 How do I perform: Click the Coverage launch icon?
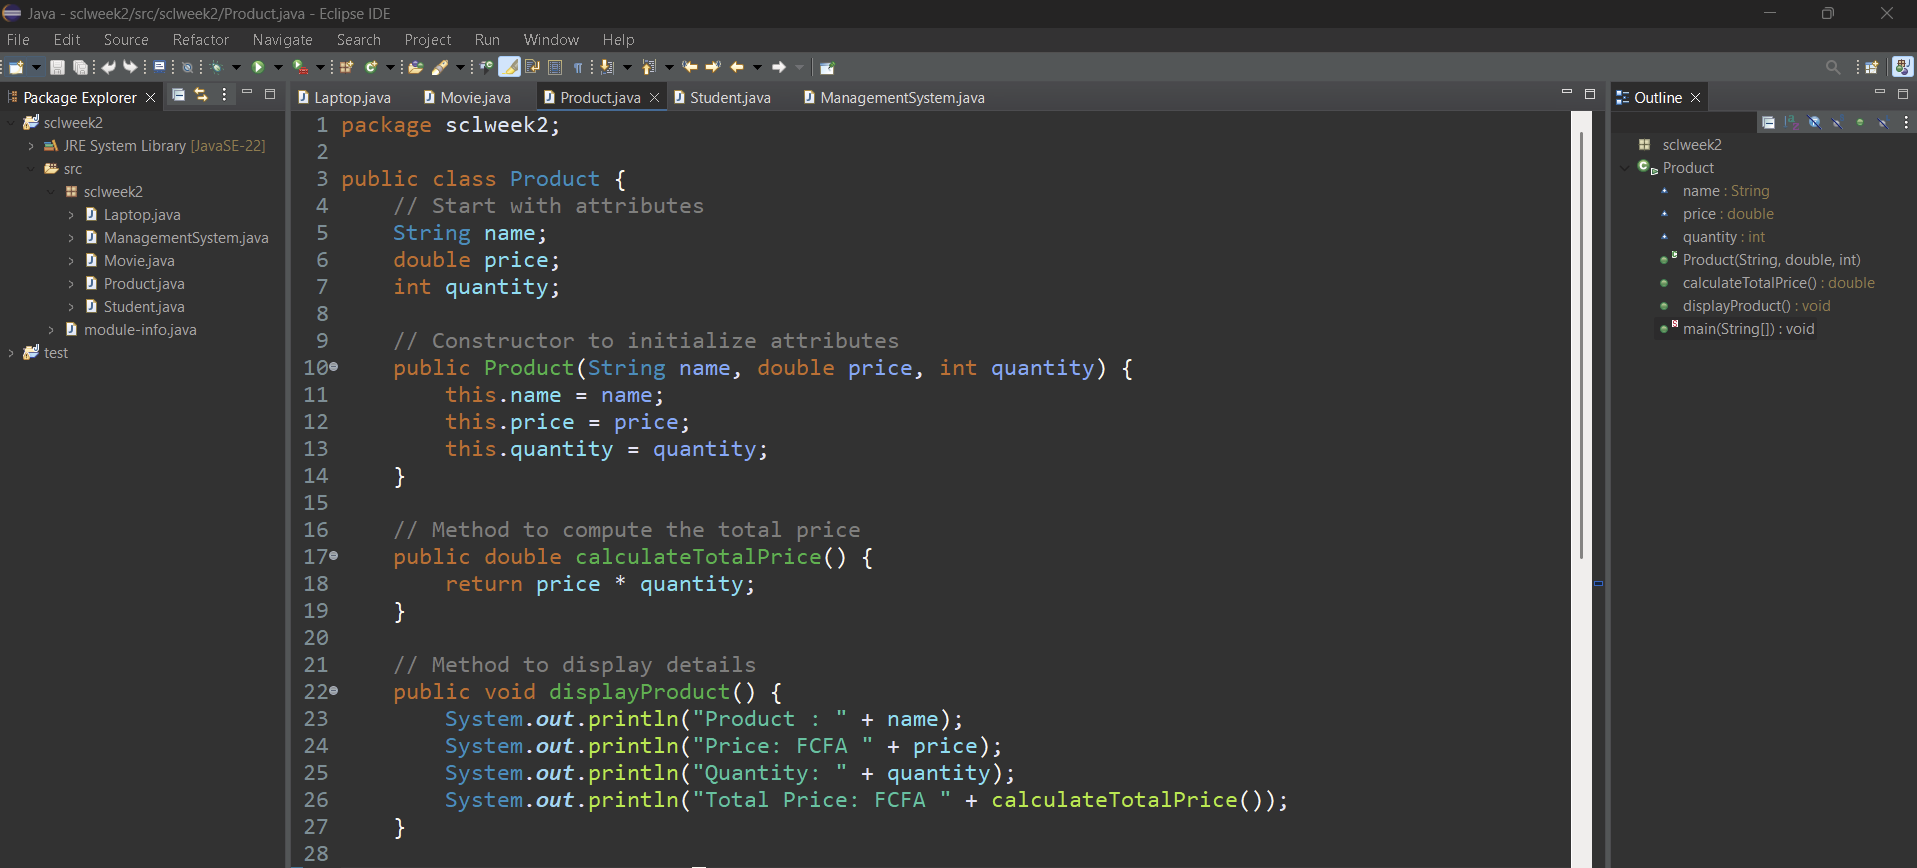pos(299,67)
